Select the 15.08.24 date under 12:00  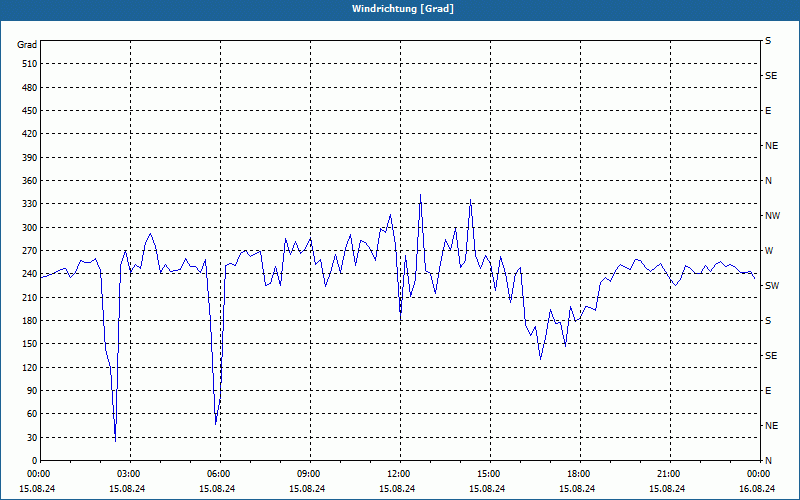point(397,489)
